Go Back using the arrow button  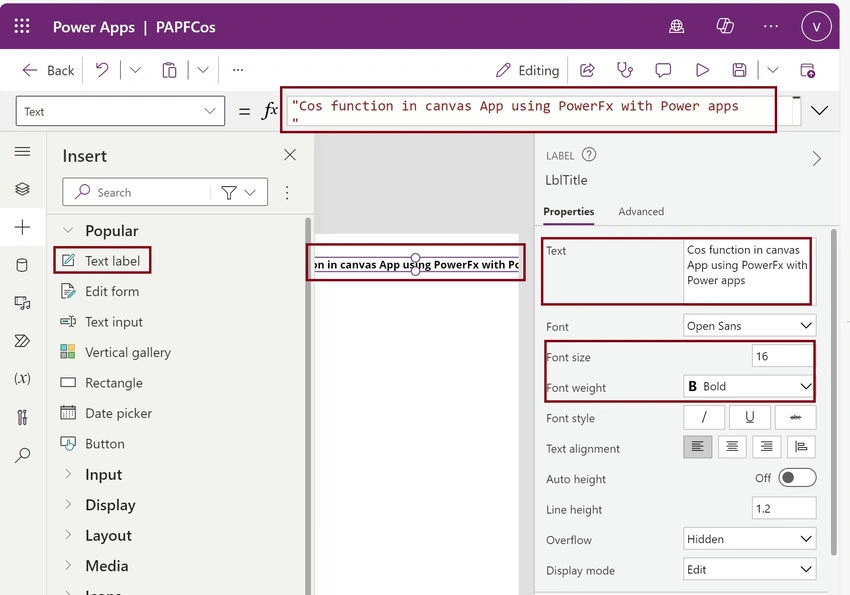[48, 70]
